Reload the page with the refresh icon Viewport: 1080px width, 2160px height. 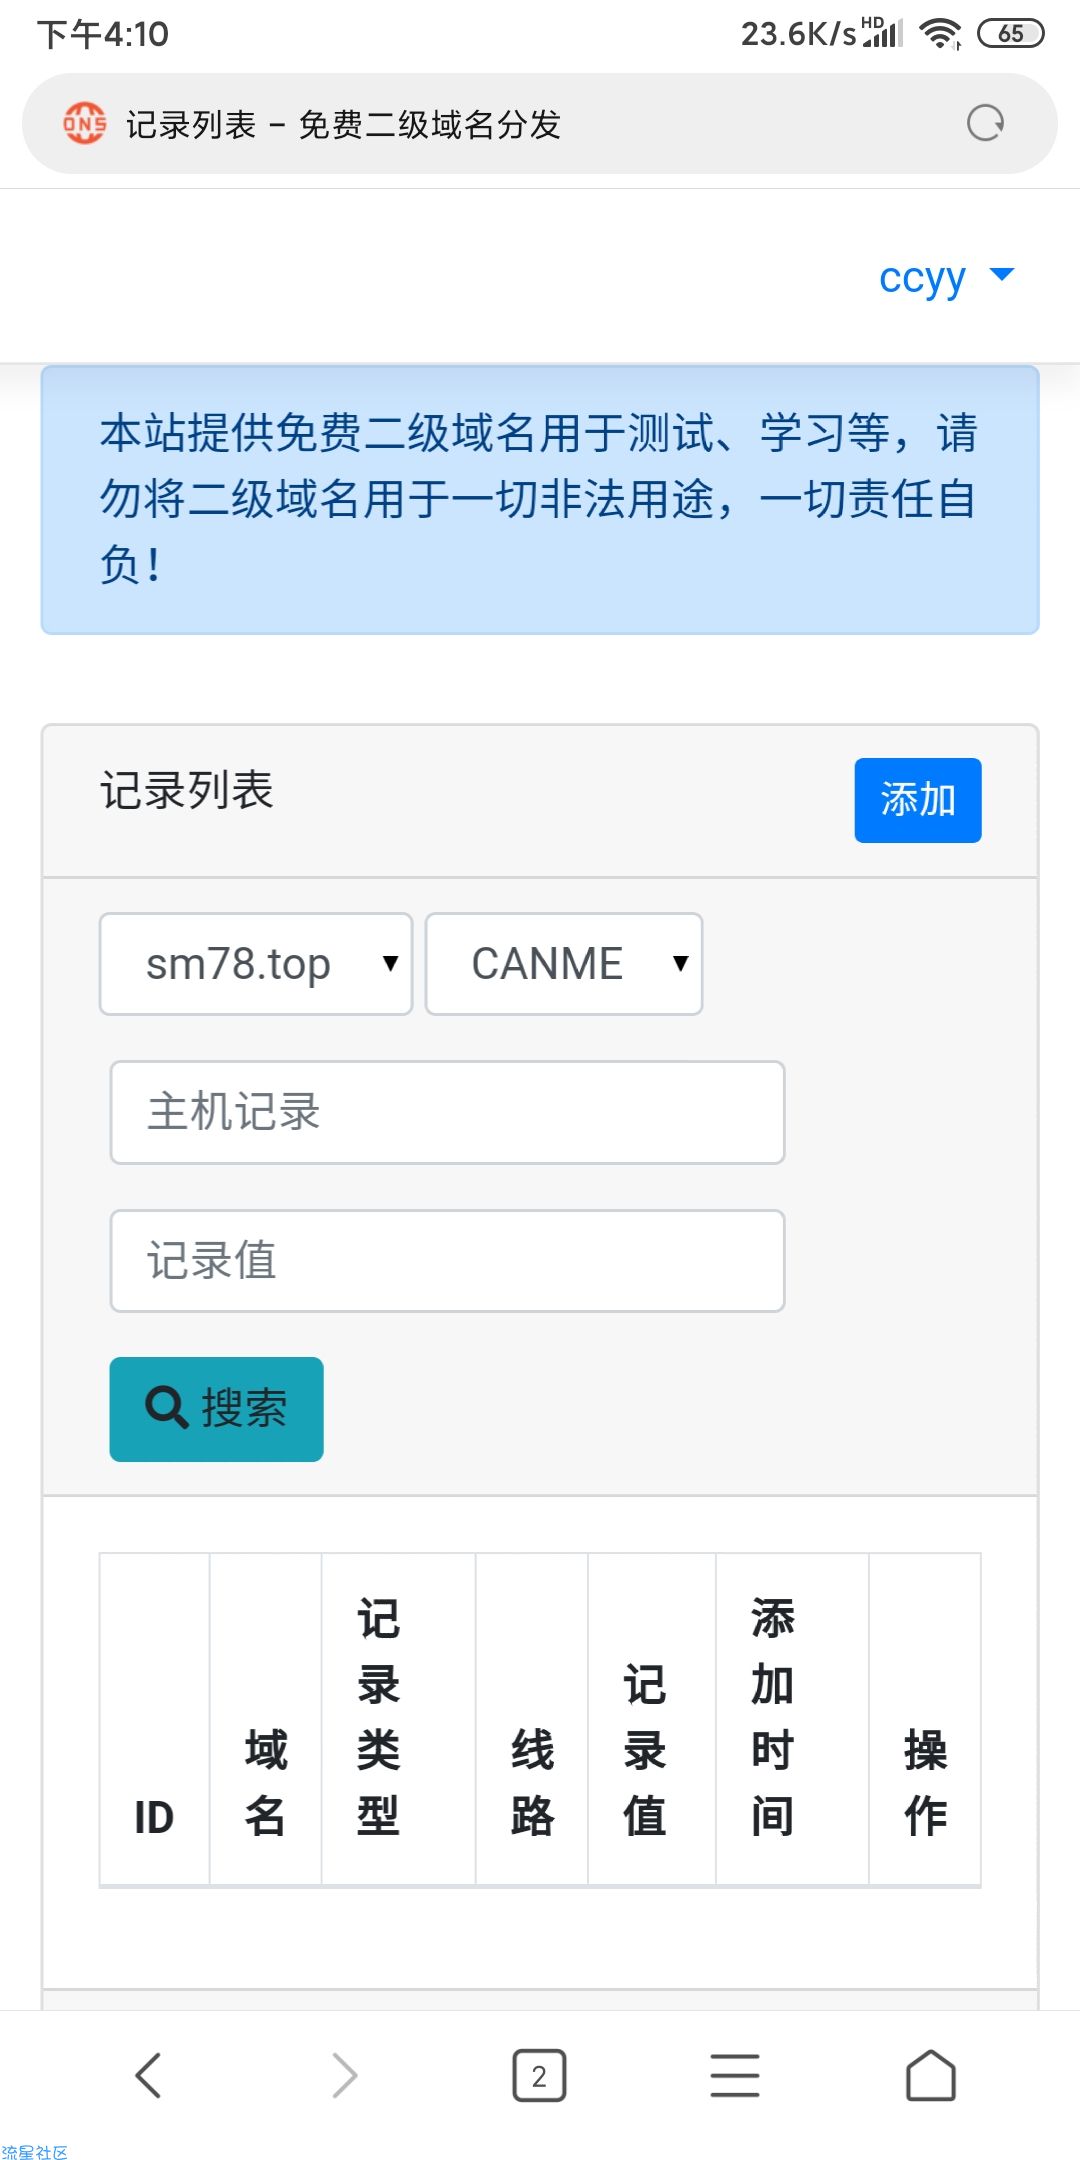click(985, 123)
